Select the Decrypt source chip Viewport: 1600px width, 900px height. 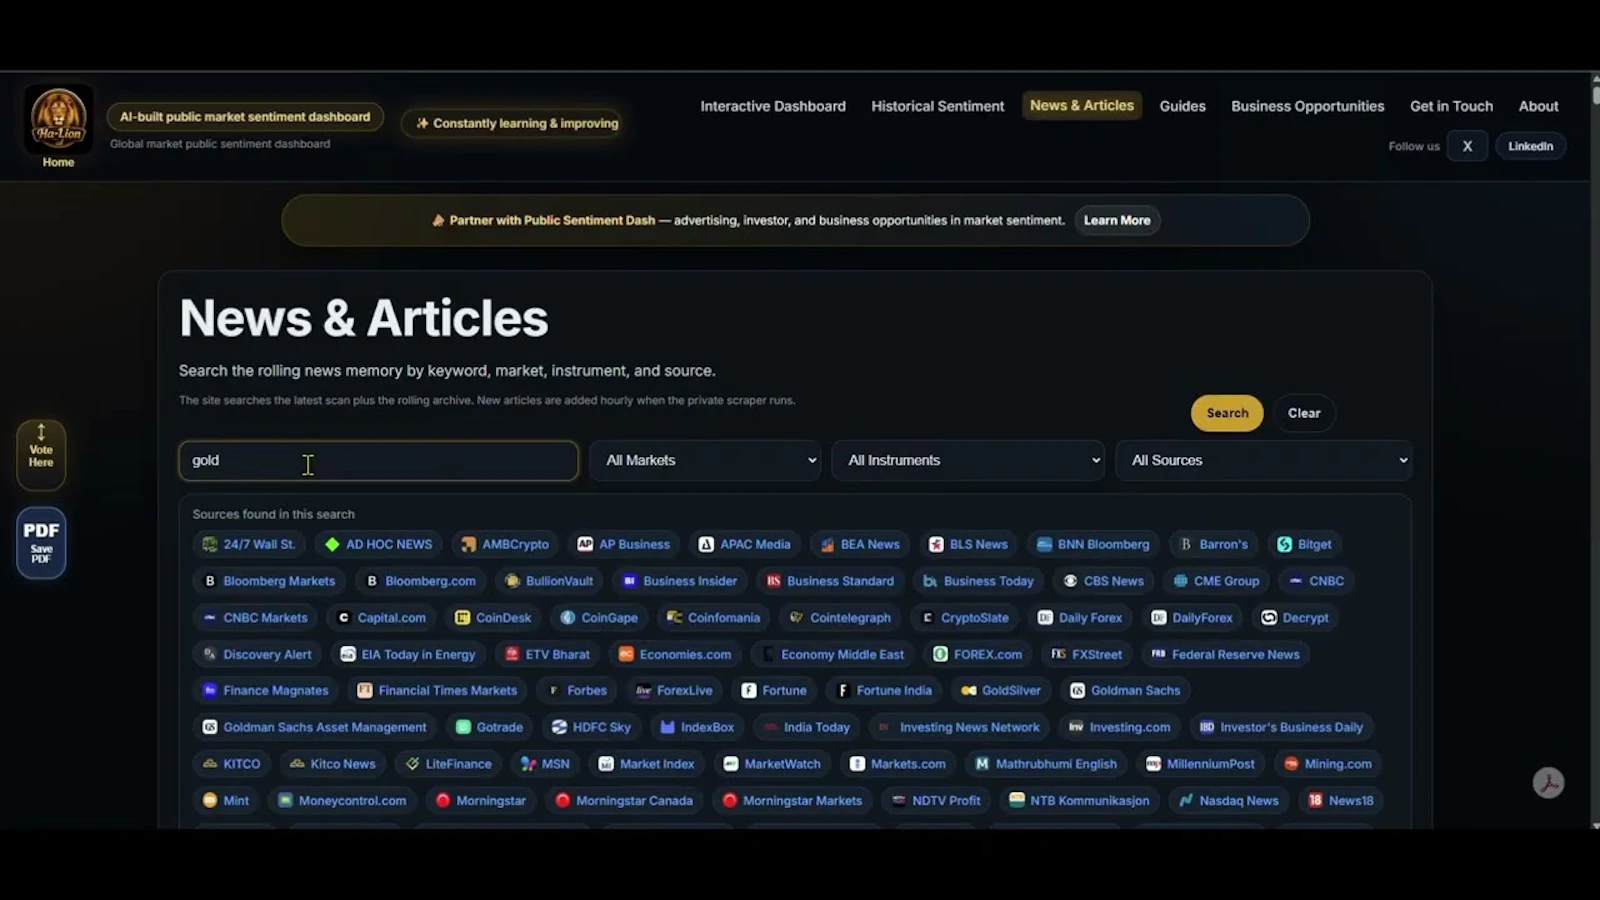[x=1295, y=618]
